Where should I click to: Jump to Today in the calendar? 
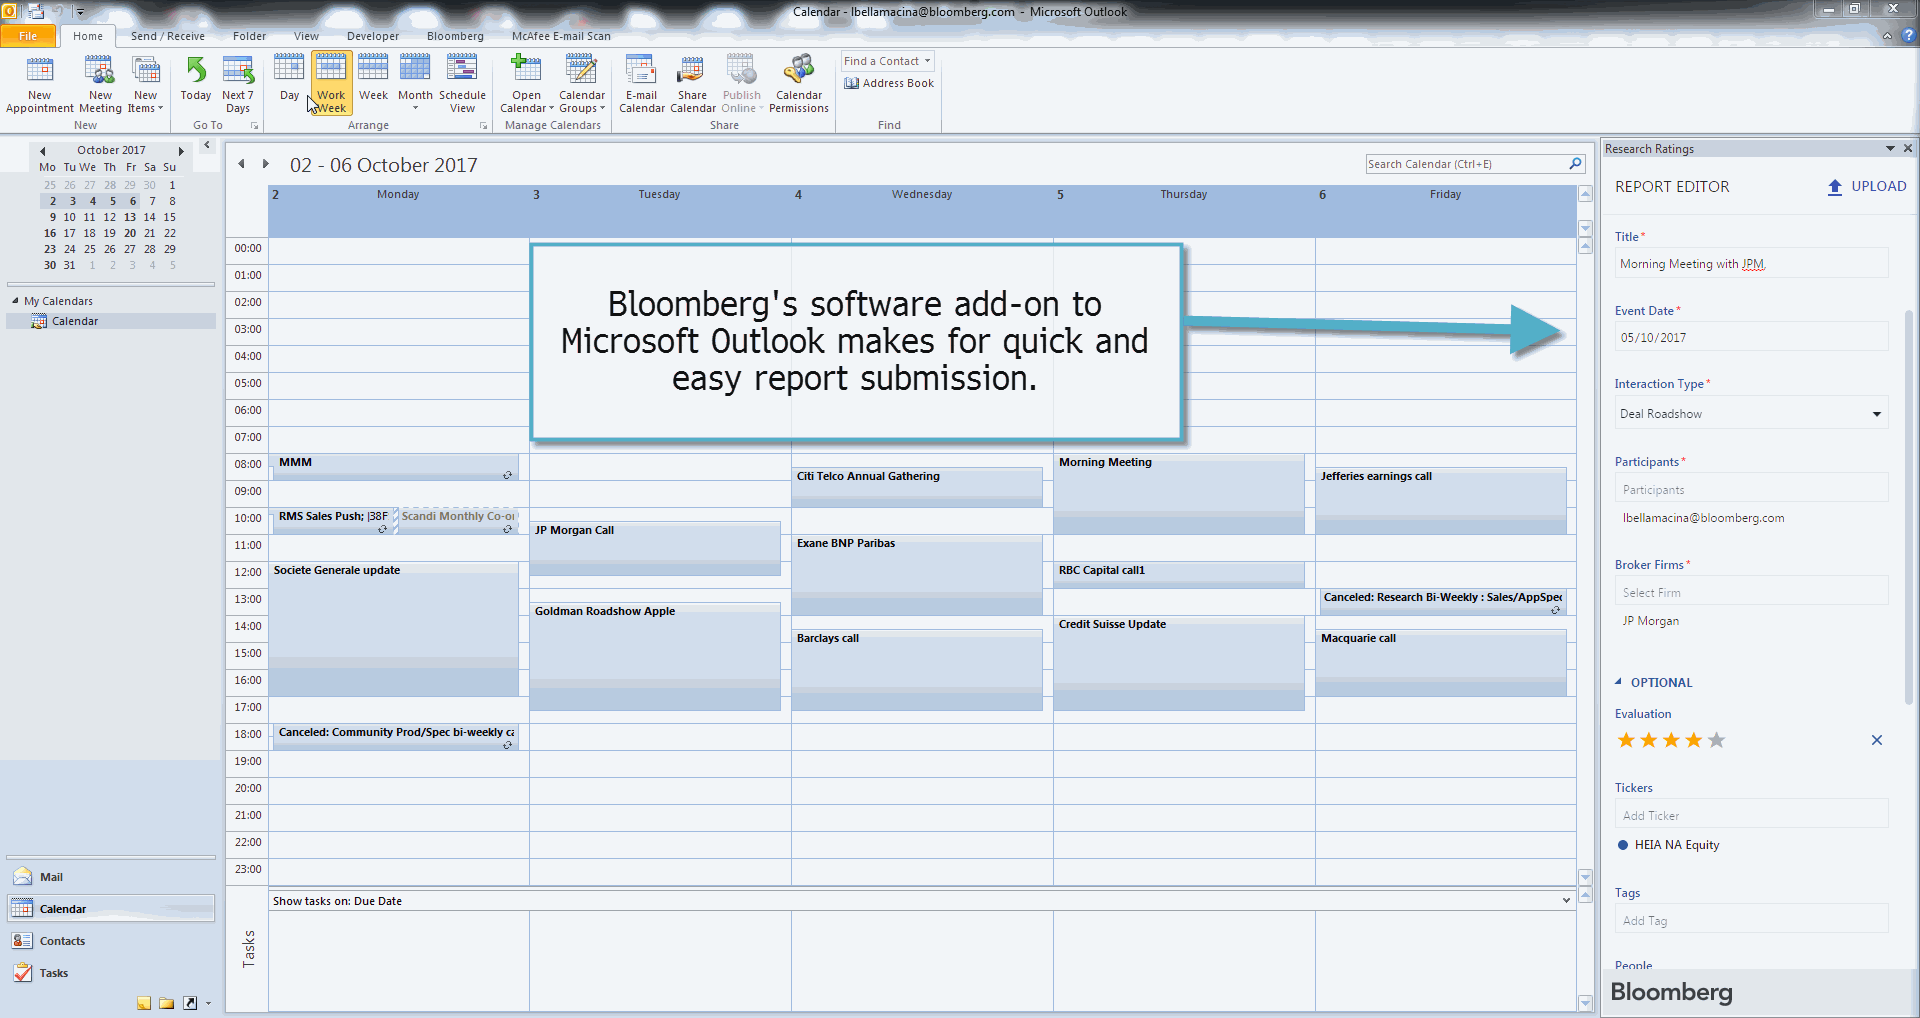pos(196,80)
